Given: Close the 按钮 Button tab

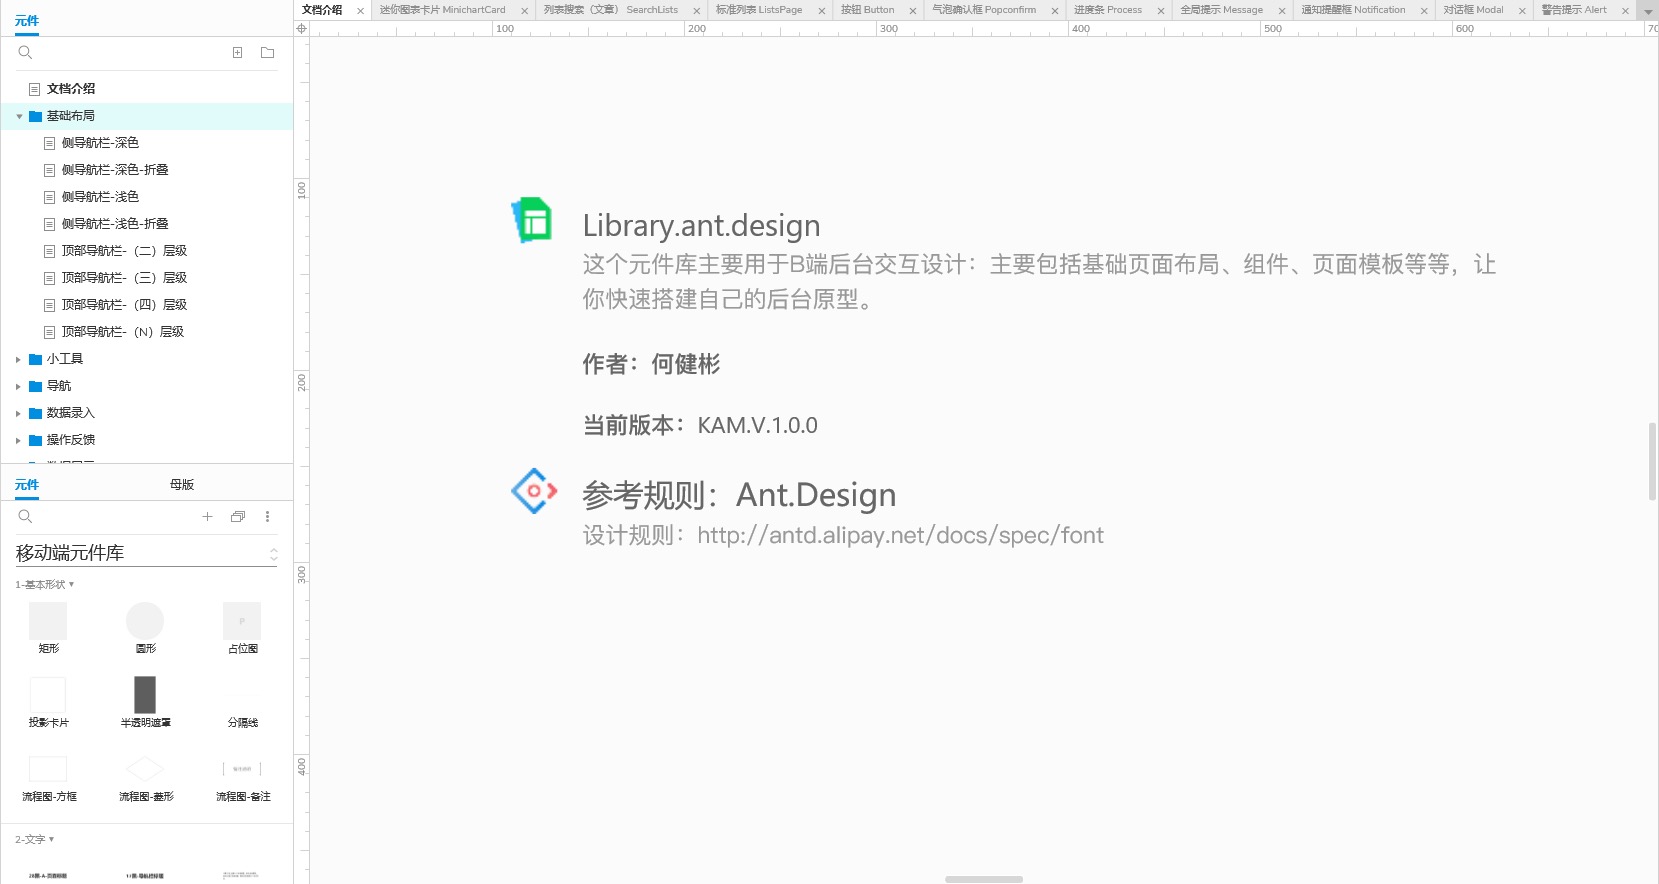Looking at the screenshot, I should pyautogui.click(x=912, y=11).
